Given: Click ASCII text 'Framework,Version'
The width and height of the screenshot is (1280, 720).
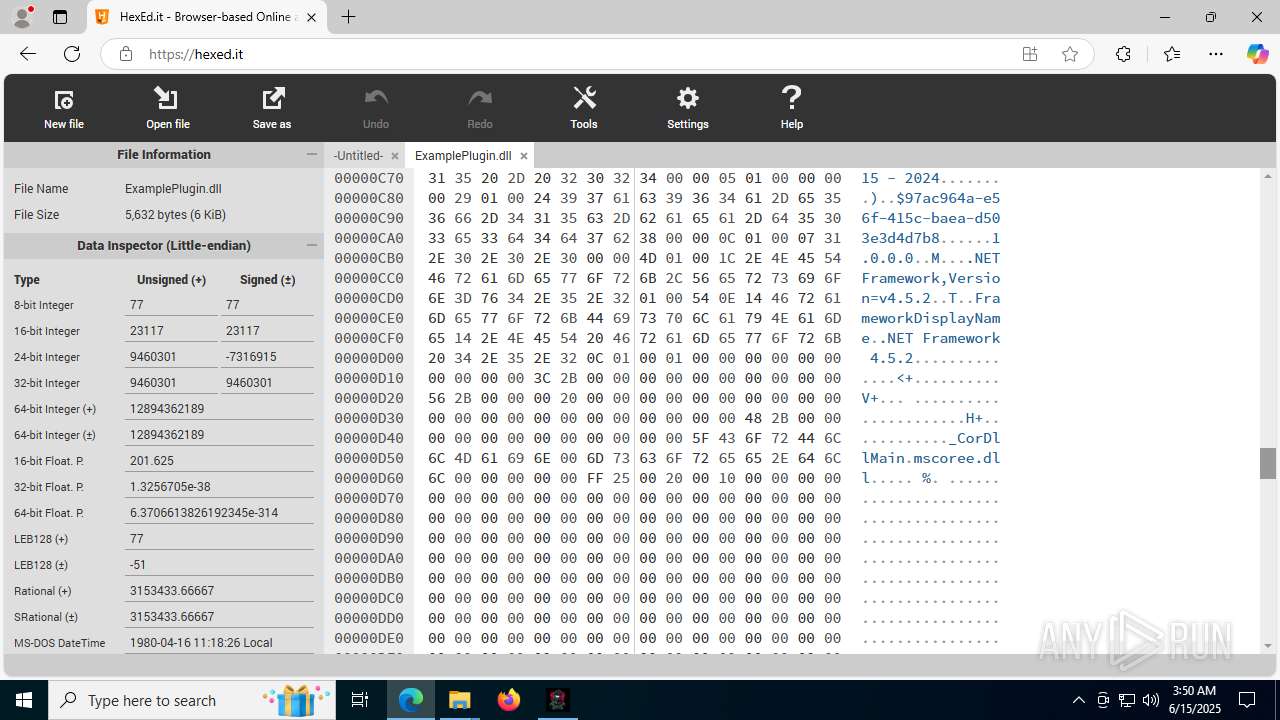Looking at the screenshot, I should tap(931, 278).
